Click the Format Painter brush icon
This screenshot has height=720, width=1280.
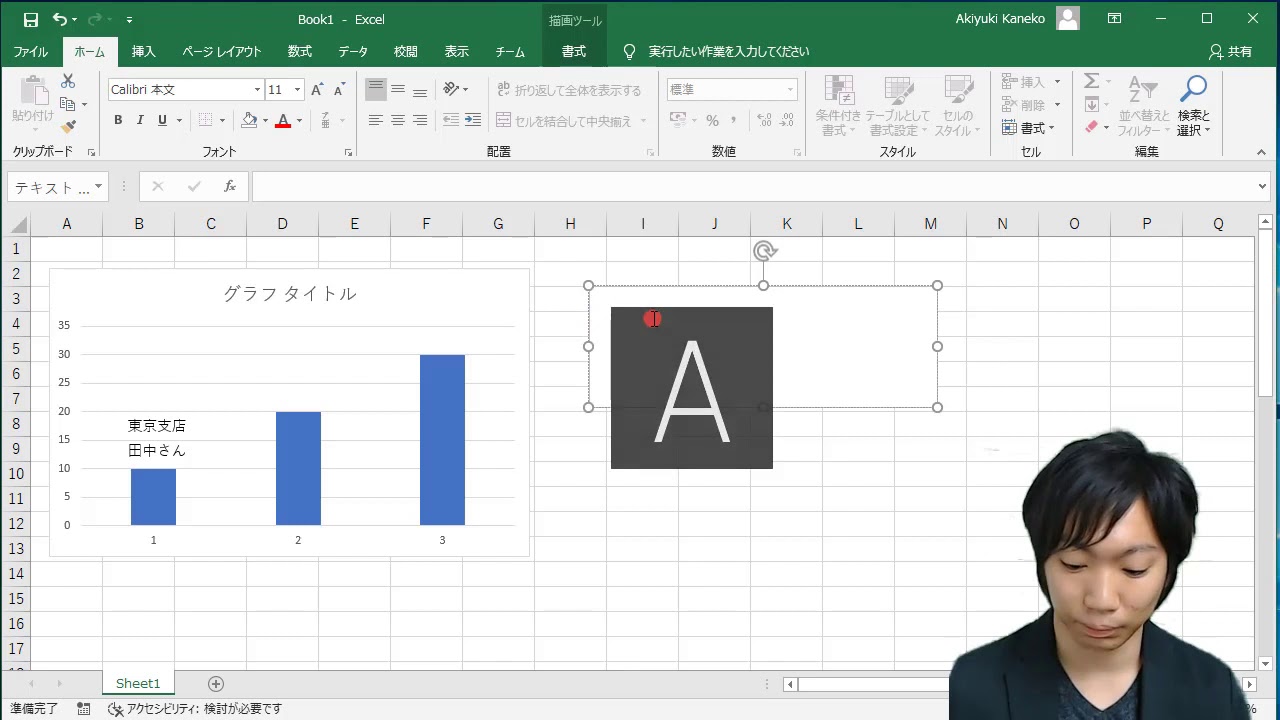click(x=68, y=126)
